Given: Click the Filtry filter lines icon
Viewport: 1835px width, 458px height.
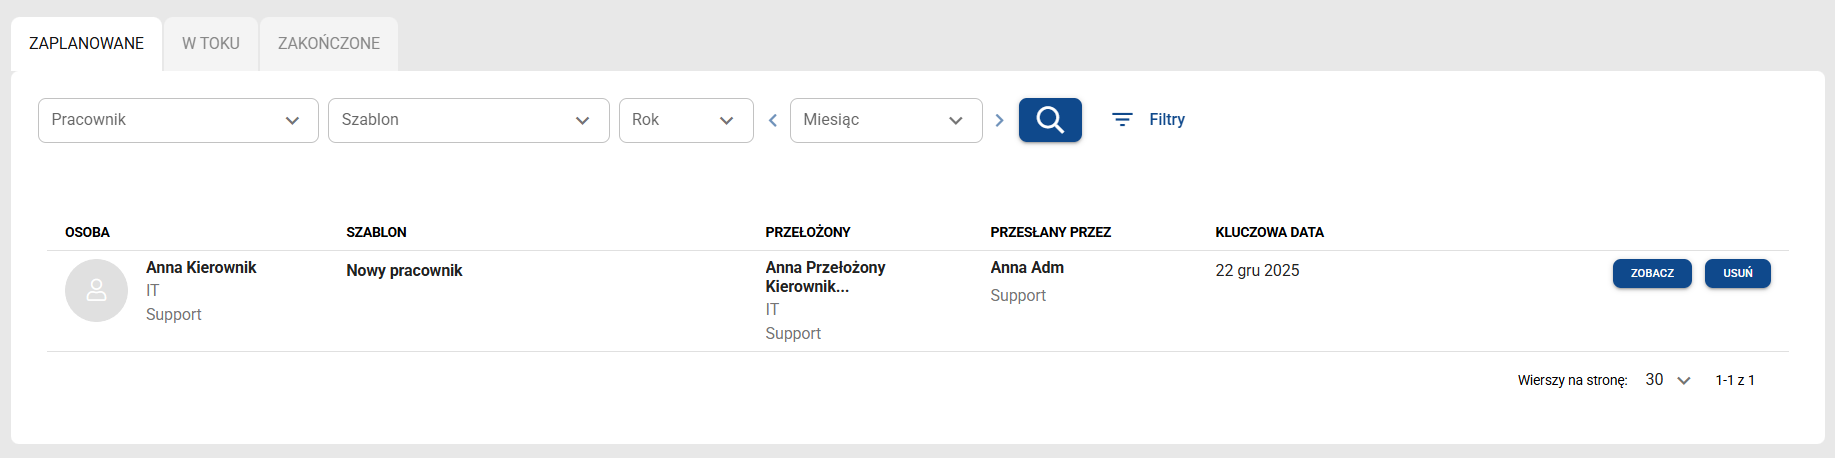Looking at the screenshot, I should click(1122, 120).
